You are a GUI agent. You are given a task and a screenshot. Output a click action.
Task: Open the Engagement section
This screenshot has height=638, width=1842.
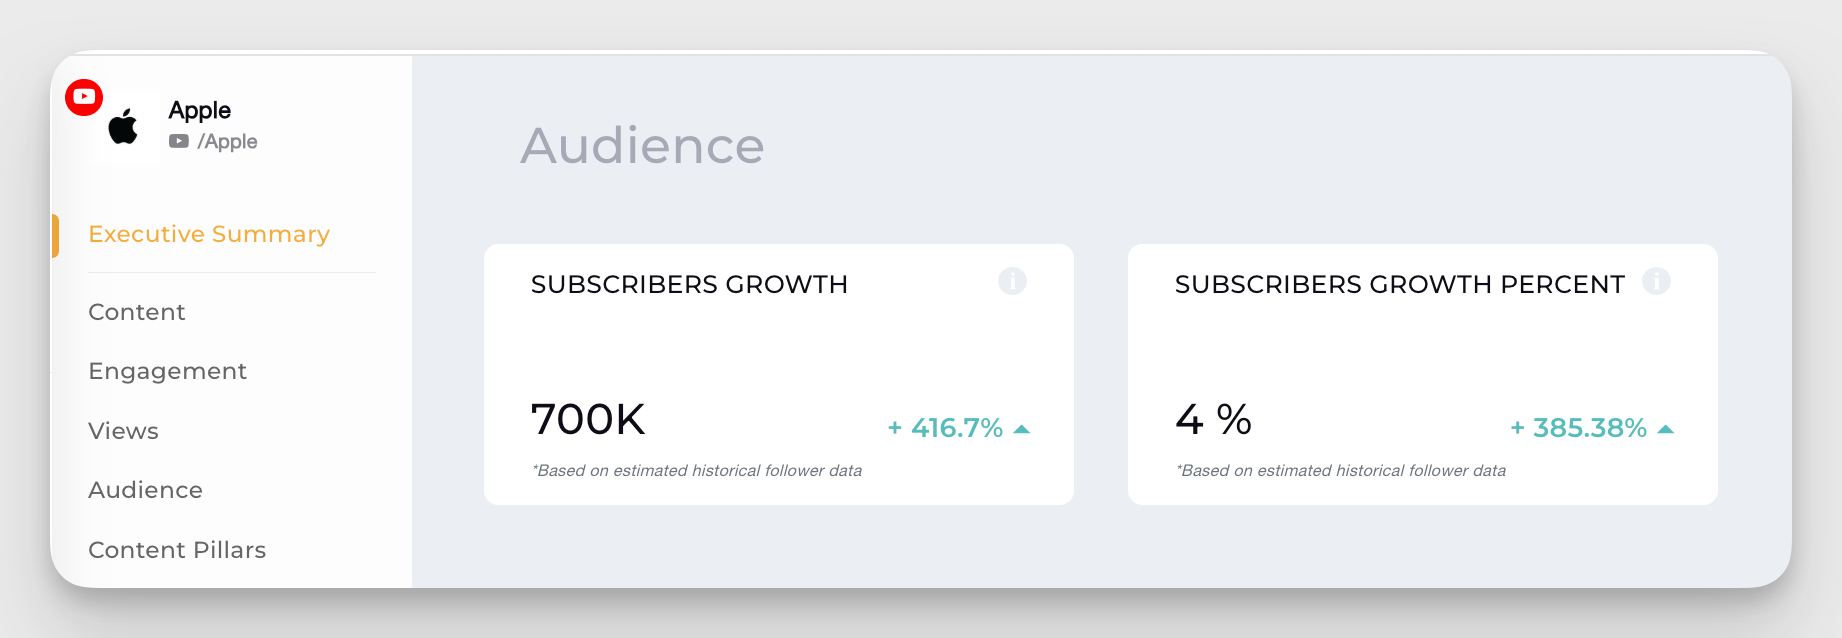pos(167,371)
